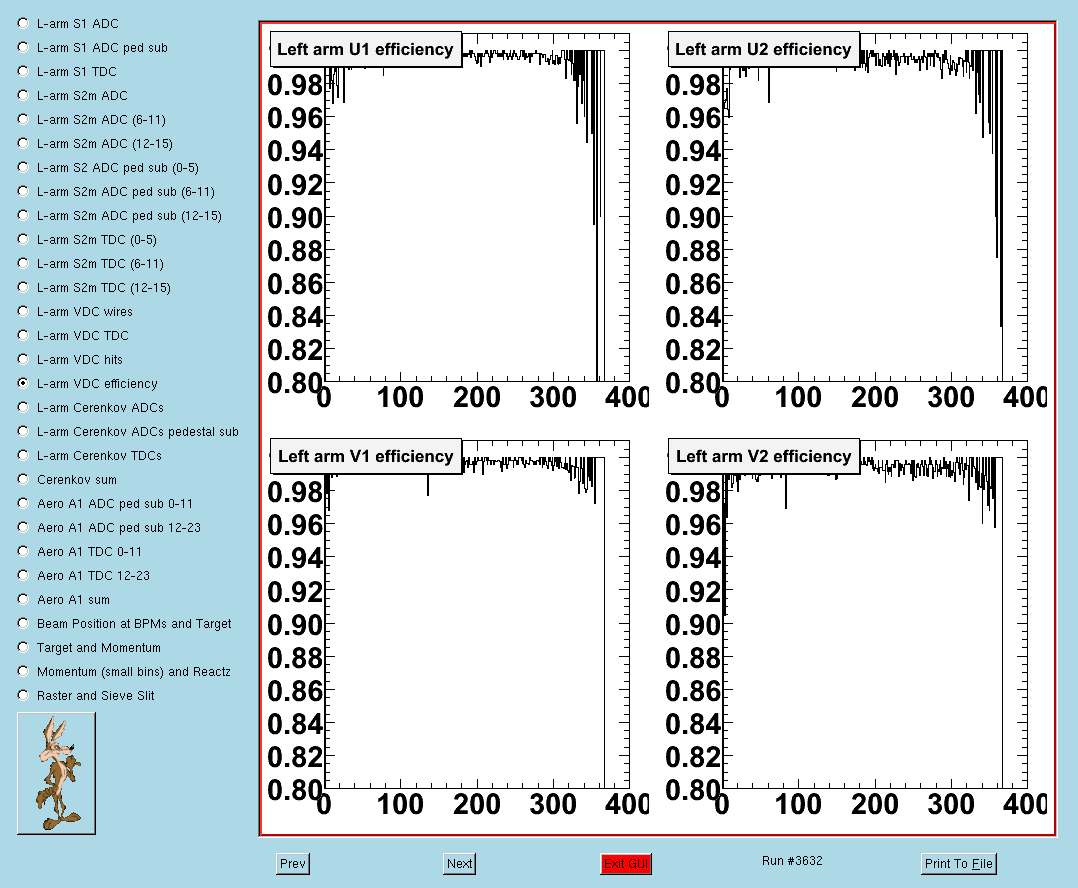This screenshot has height=888, width=1078.
Task: Select the Left arm U1 efficiency title
Action: pos(365,49)
